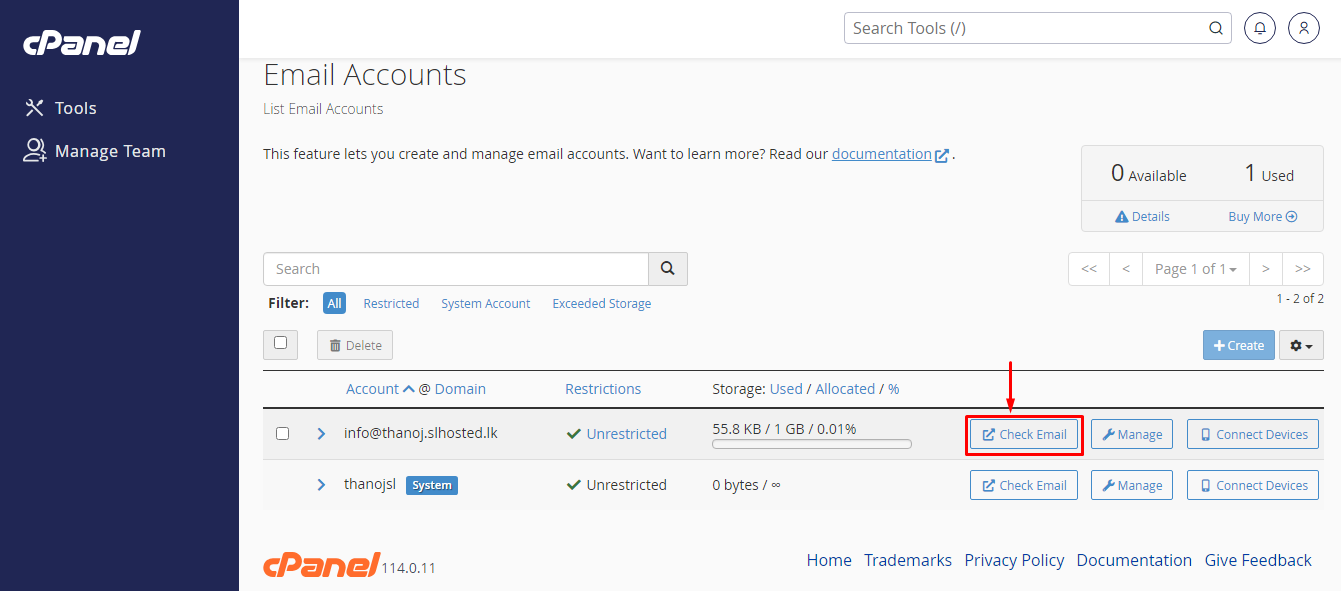The height and width of the screenshot is (591, 1341).
Task: Filter by Exceeded Storage
Action: tap(601, 303)
